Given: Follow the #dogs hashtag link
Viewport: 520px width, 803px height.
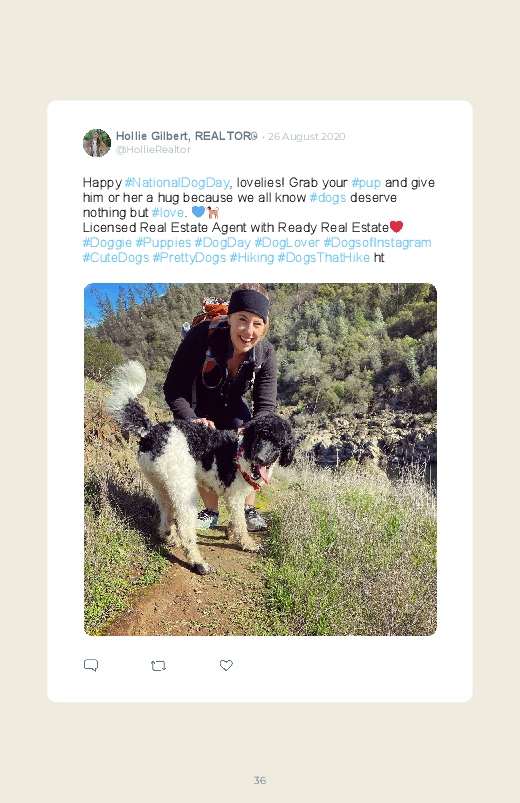Looking at the screenshot, I should (x=328, y=198).
